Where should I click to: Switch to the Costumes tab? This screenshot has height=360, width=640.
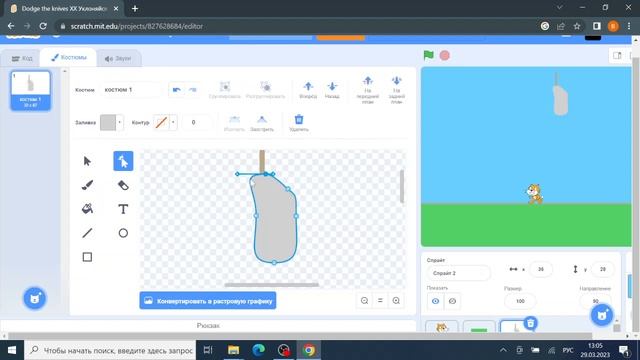pyautogui.click(x=69, y=58)
